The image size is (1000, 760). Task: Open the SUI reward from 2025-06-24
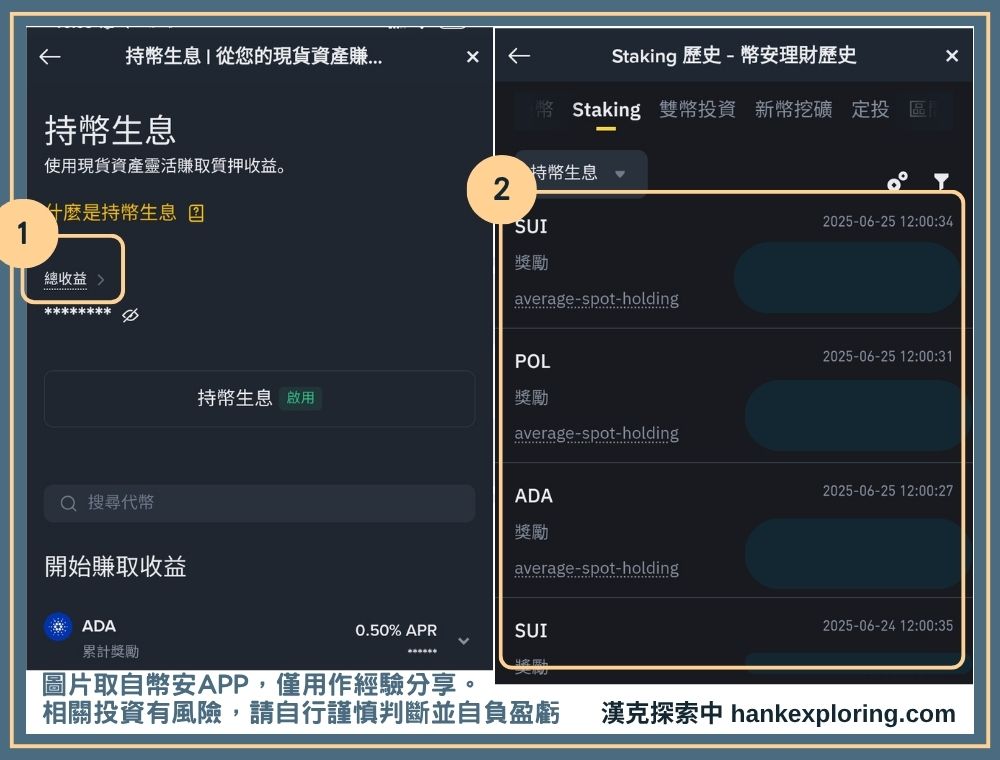pyautogui.click(x=733, y=641)
